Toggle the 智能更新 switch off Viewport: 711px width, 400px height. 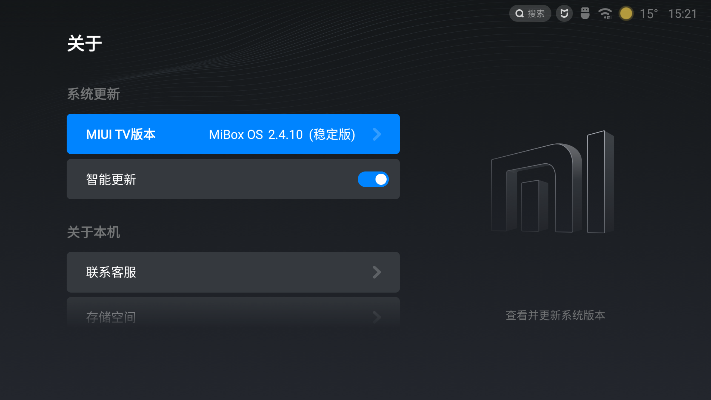coord(372,180)
